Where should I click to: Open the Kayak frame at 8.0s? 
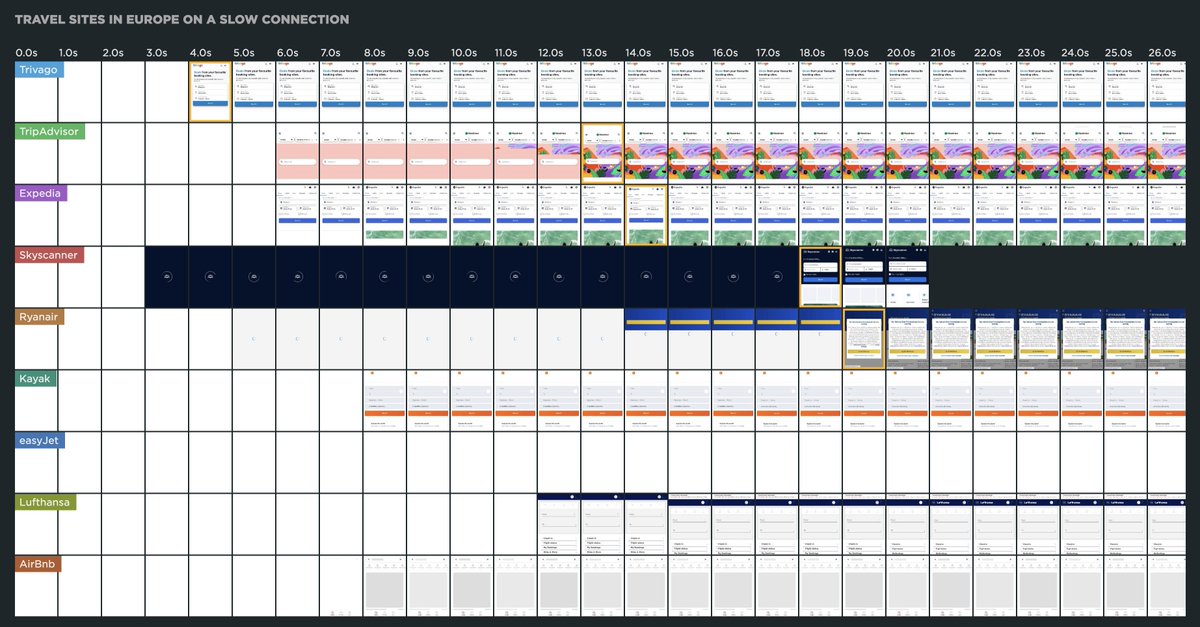(x=384, y=400)
